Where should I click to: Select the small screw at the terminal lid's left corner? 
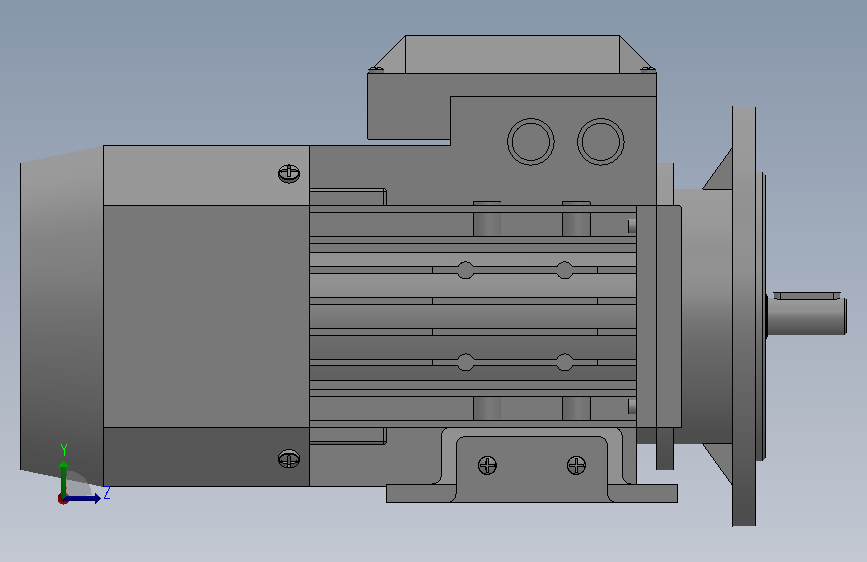(x=375, y=69)
